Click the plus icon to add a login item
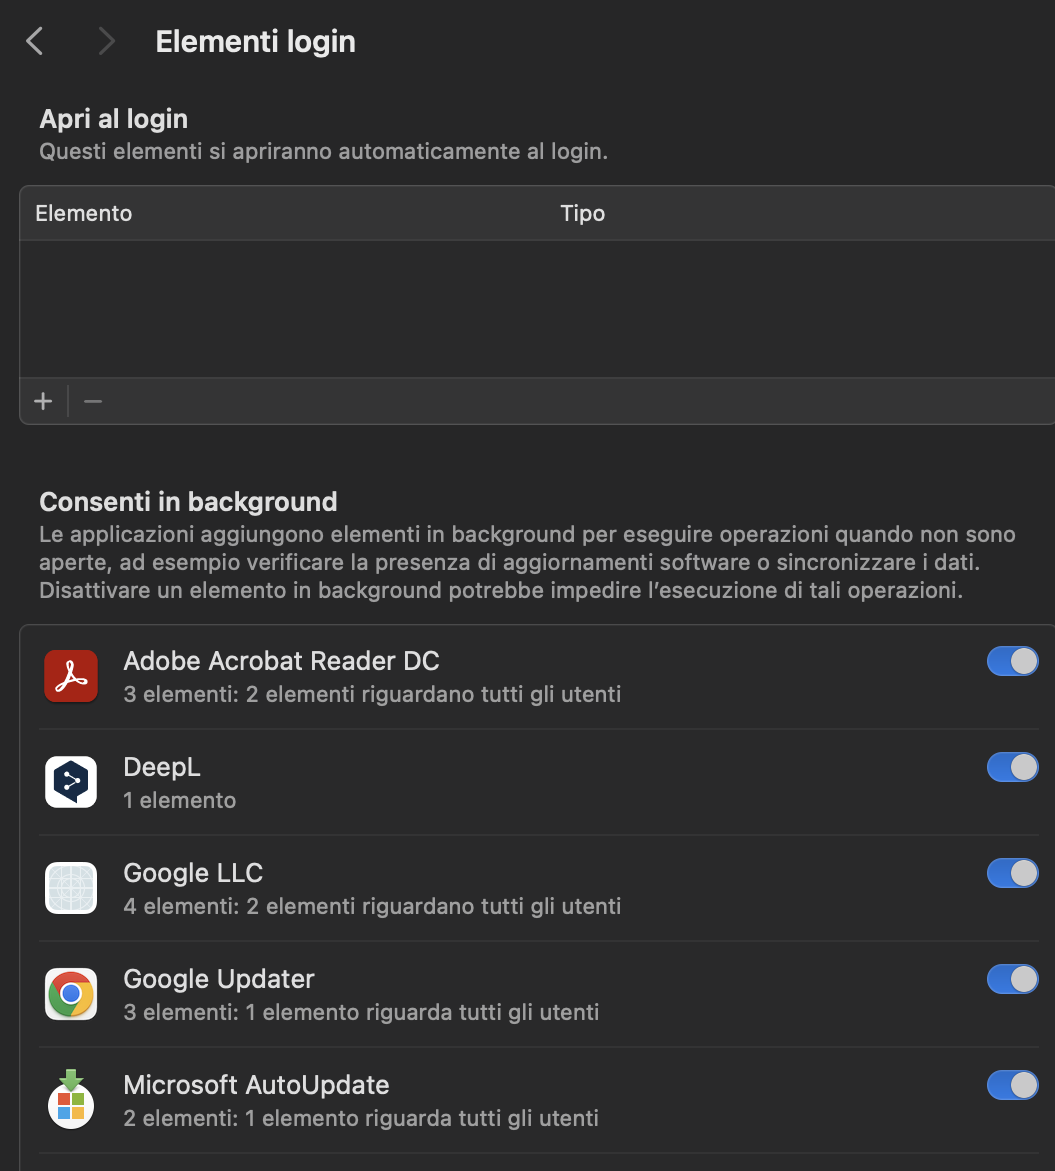Image resolution: width=1055 pixels, height=1171 pixels. (43, 401)
